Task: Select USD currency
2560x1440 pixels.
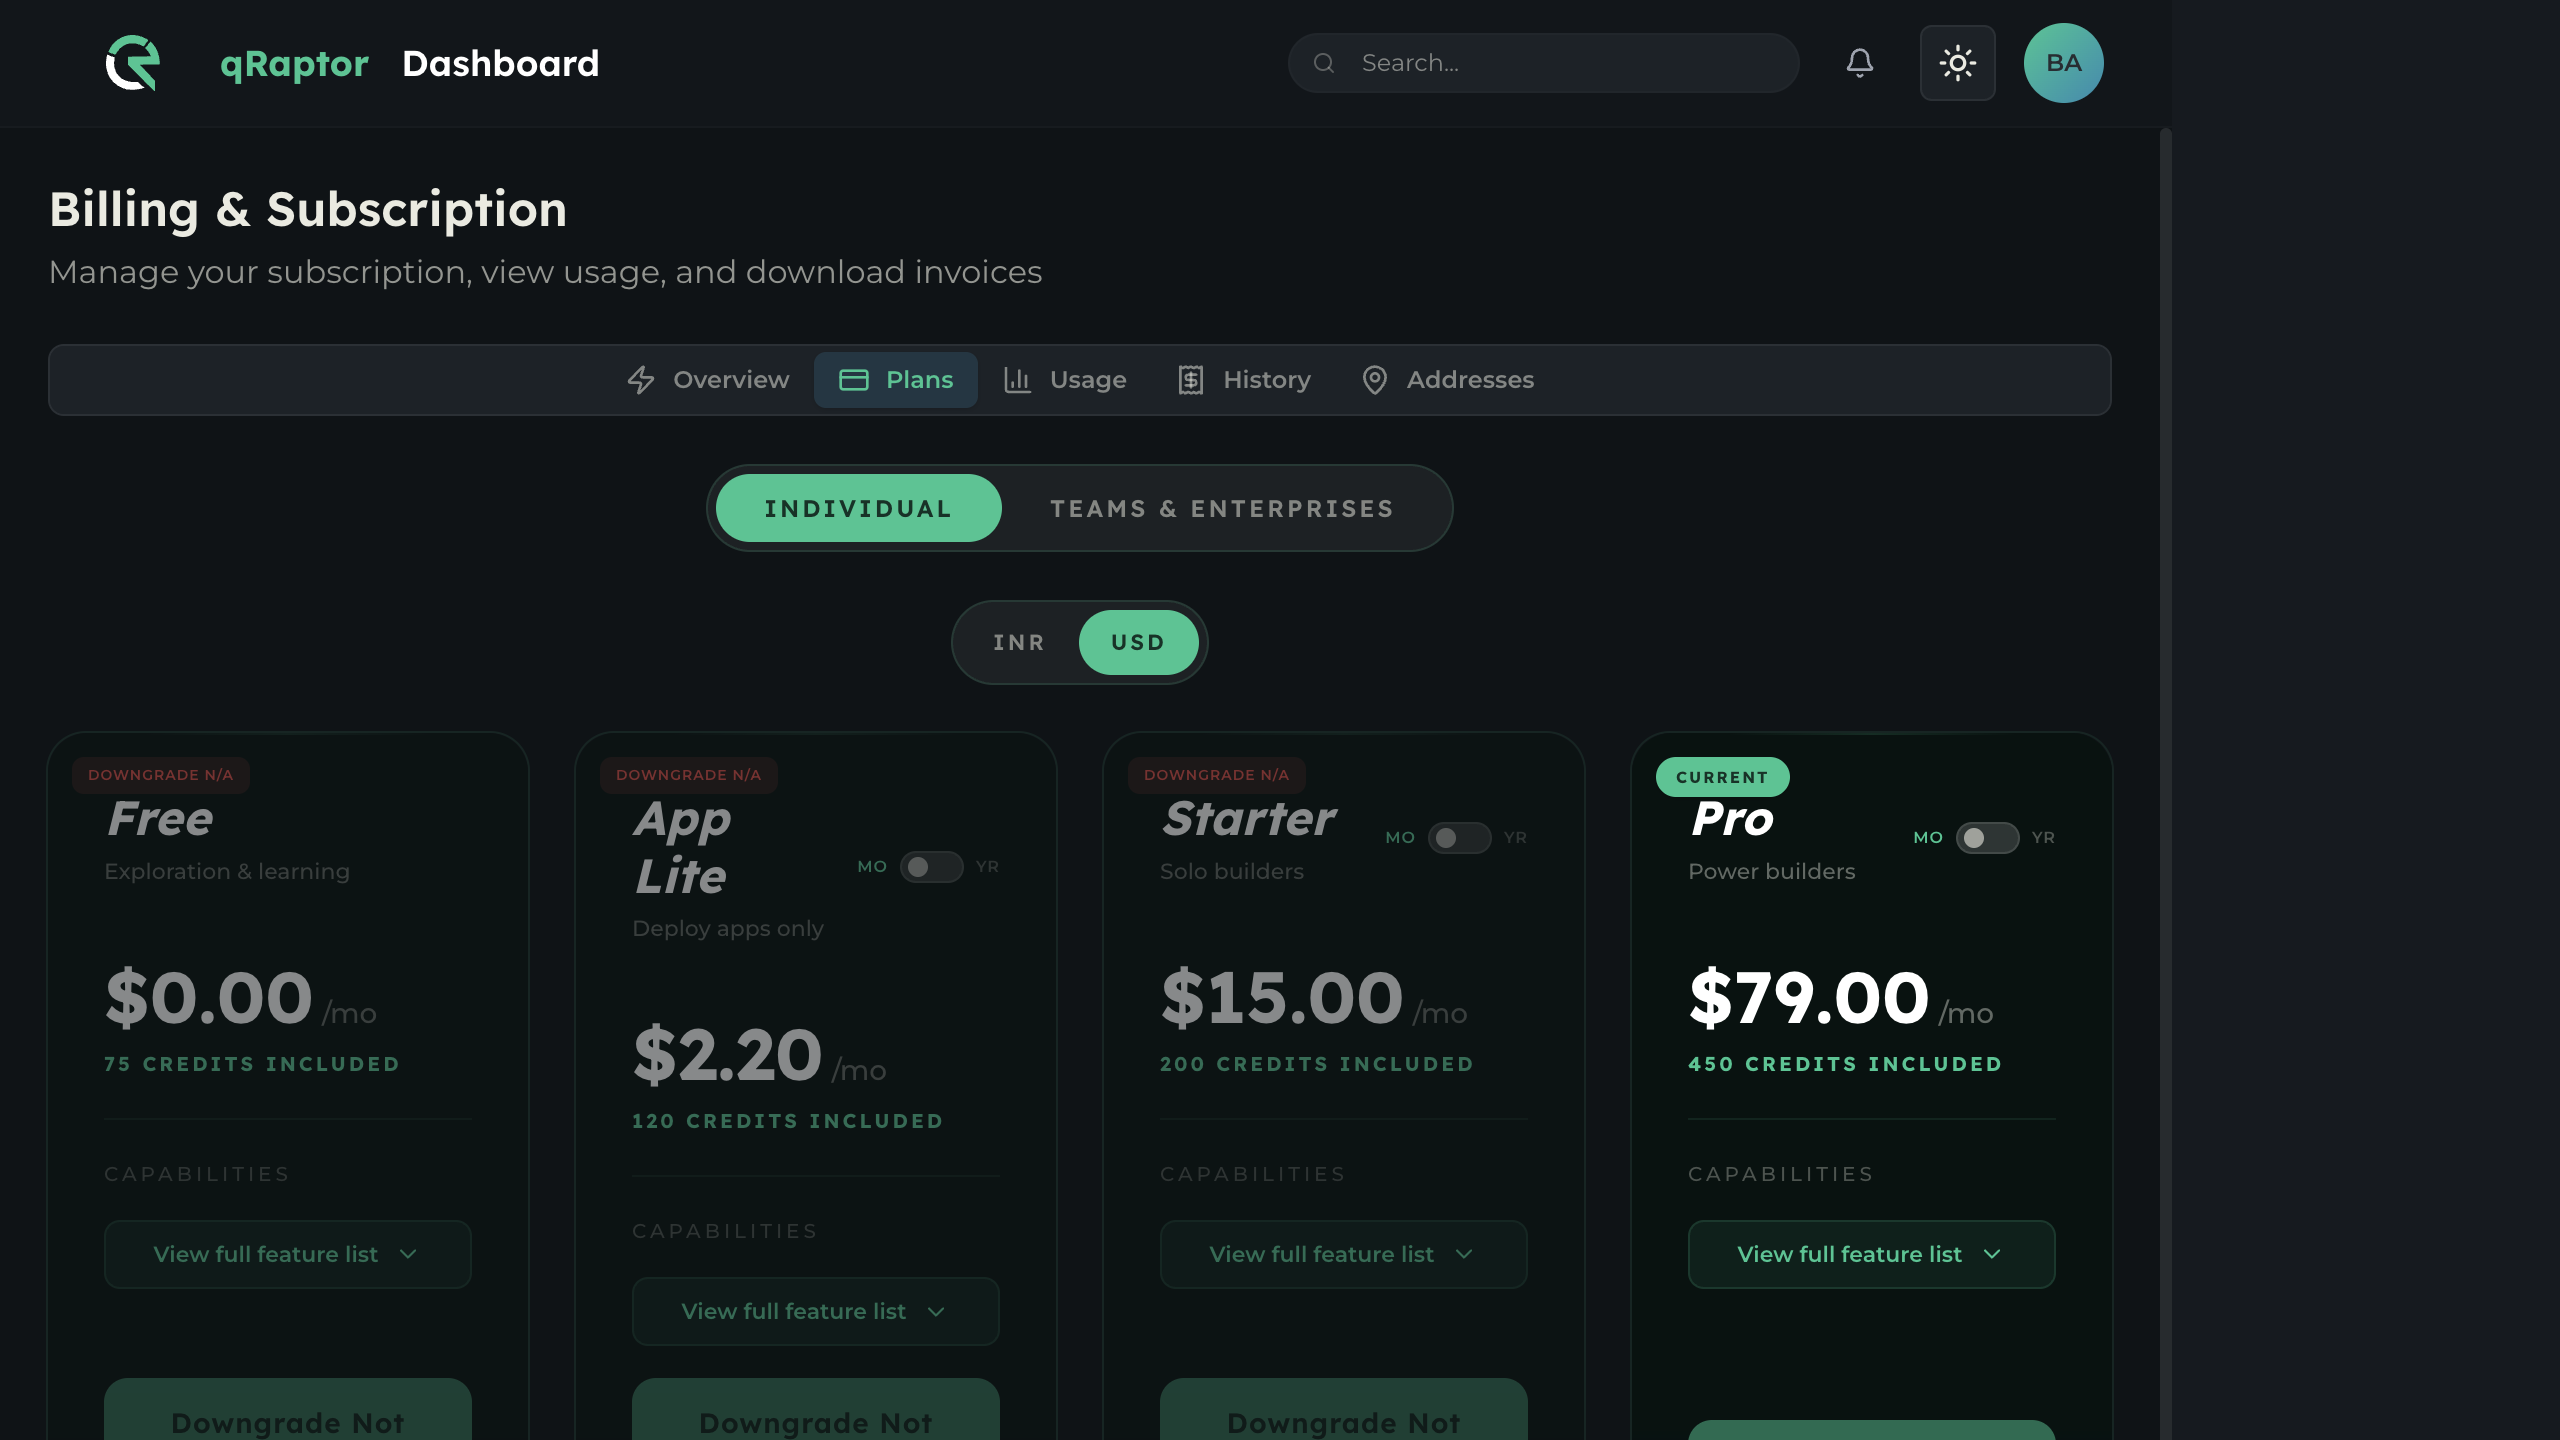Action: coord(1138,642)
